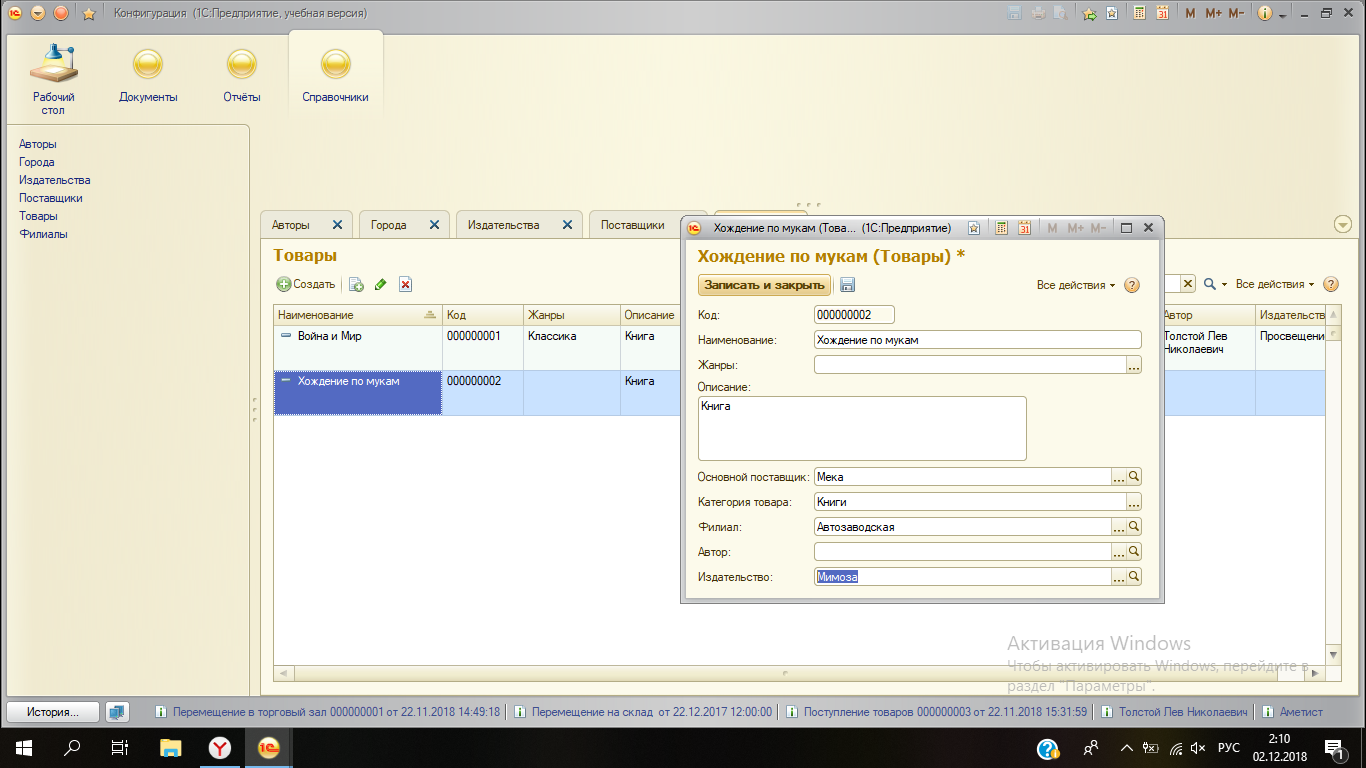
Task: Click code 000000001 in the table
Action: pyautogui.click(x=474, y=337)
